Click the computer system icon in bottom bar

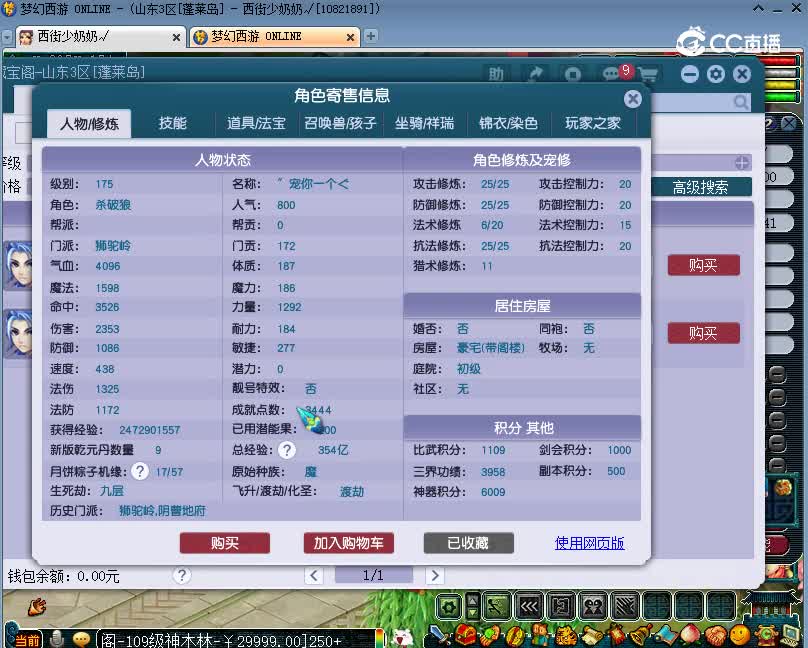tap(790, 636)
